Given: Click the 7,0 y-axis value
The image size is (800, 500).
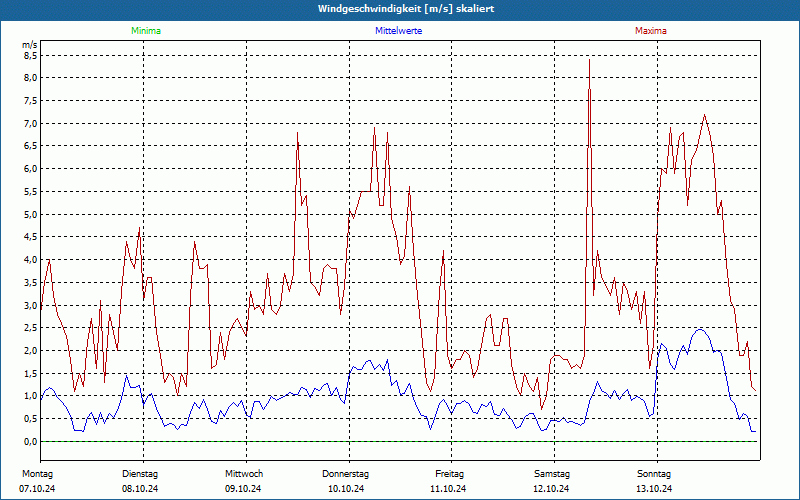Looking at the screenshot, I should pyautogui.click(x=31, y=123).
